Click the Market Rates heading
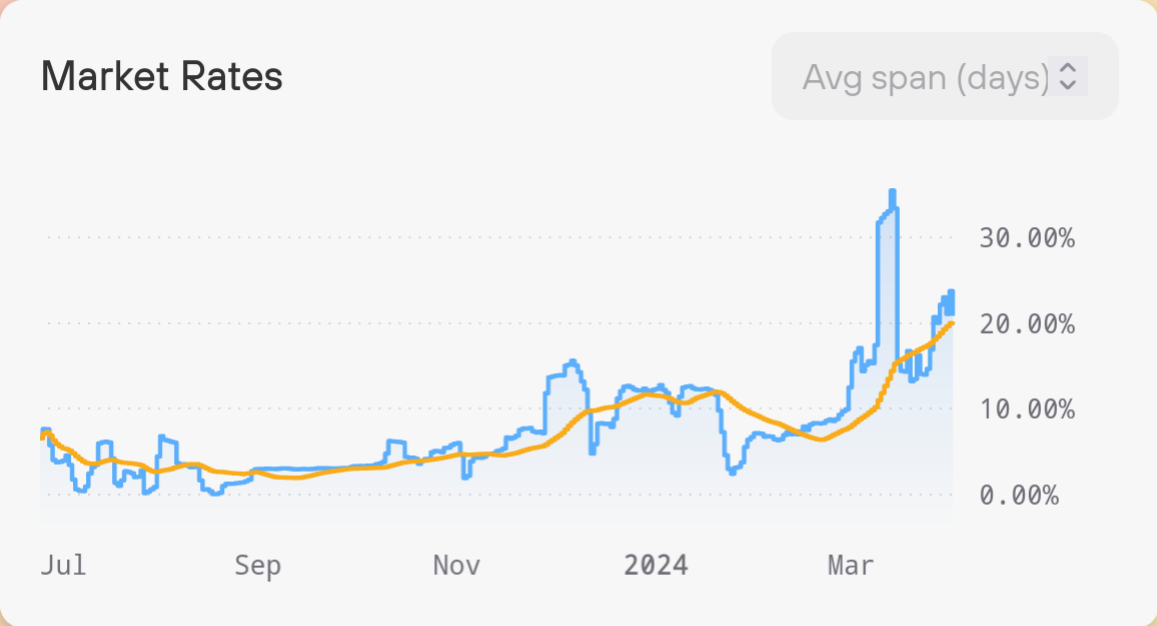Image resolution: width=1157 pixels, height=626 pixels. (x=162, y=77)
